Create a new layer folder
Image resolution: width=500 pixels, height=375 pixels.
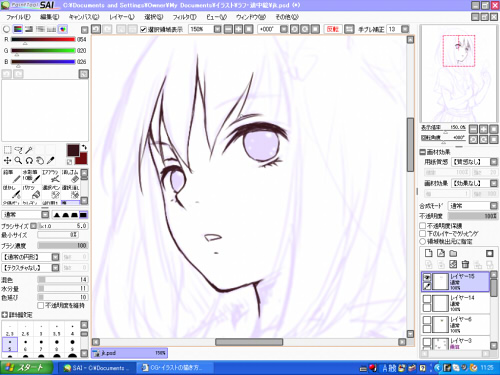click(x=453, y=253)
